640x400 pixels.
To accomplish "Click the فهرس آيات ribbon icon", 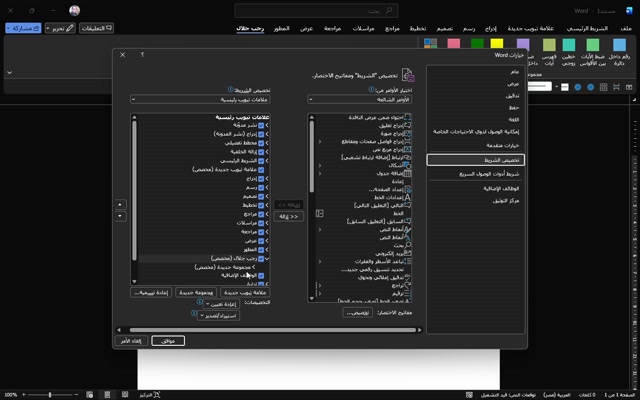I will pyautogui.click(x=548, y=56).
